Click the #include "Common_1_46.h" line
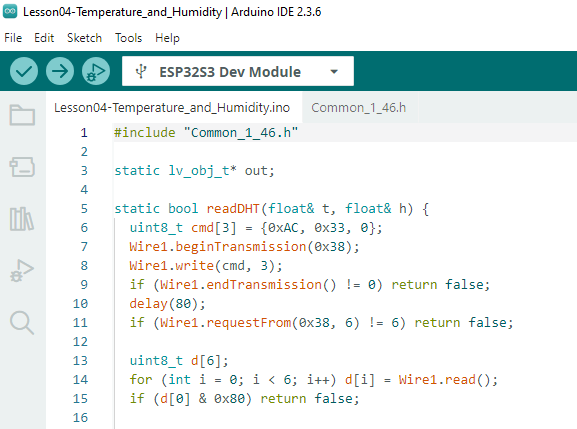 [x=206, y=132]
